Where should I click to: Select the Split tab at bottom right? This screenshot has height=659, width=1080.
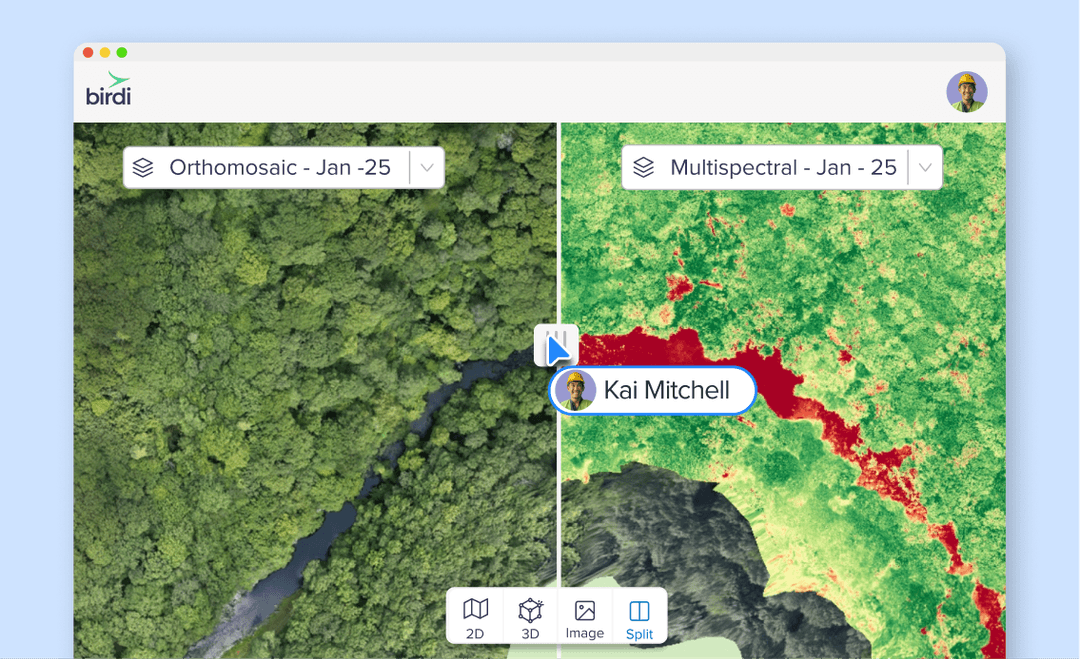tap(639, 615)
